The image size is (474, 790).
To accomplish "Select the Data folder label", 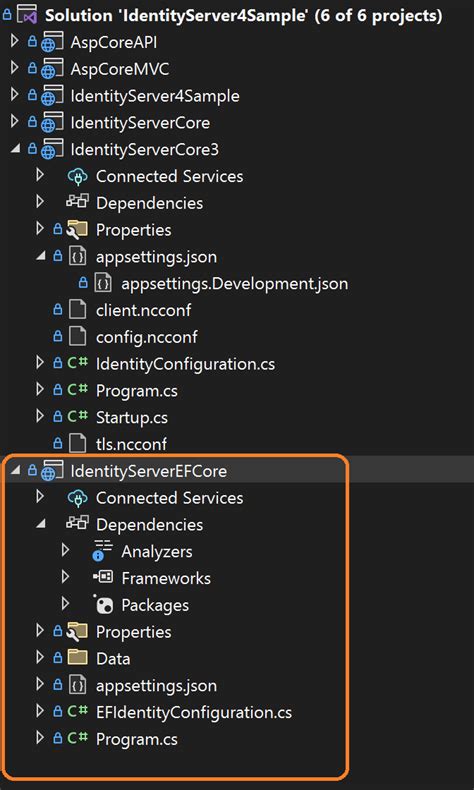I will point(113,659).
